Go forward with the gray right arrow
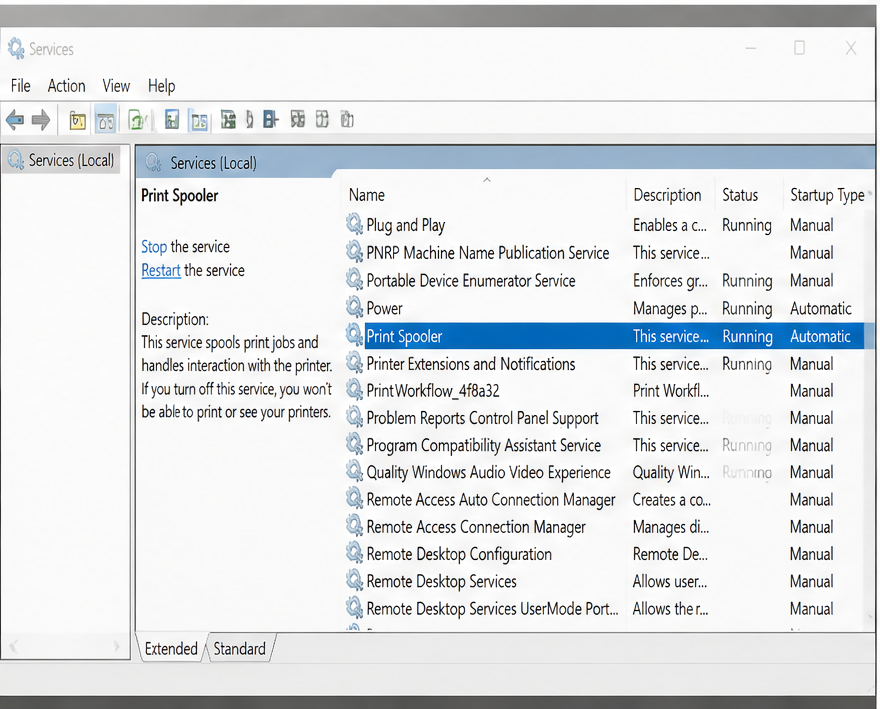This screenshot has width=880, height=709. pos(41,120)
